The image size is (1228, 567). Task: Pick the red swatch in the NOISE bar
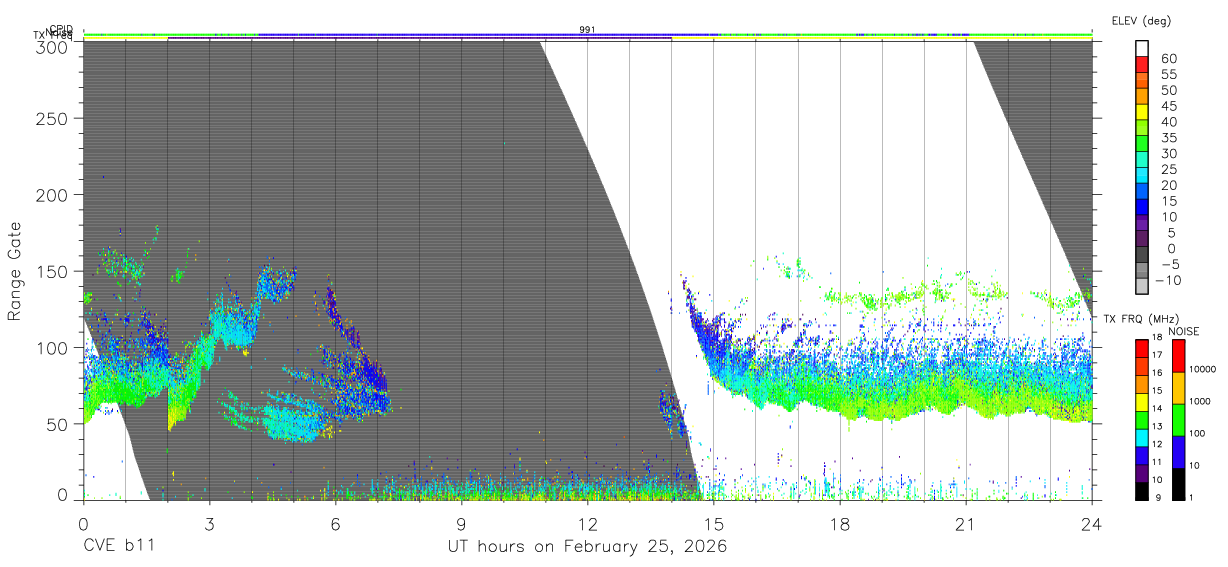[x=1178, y=355]
